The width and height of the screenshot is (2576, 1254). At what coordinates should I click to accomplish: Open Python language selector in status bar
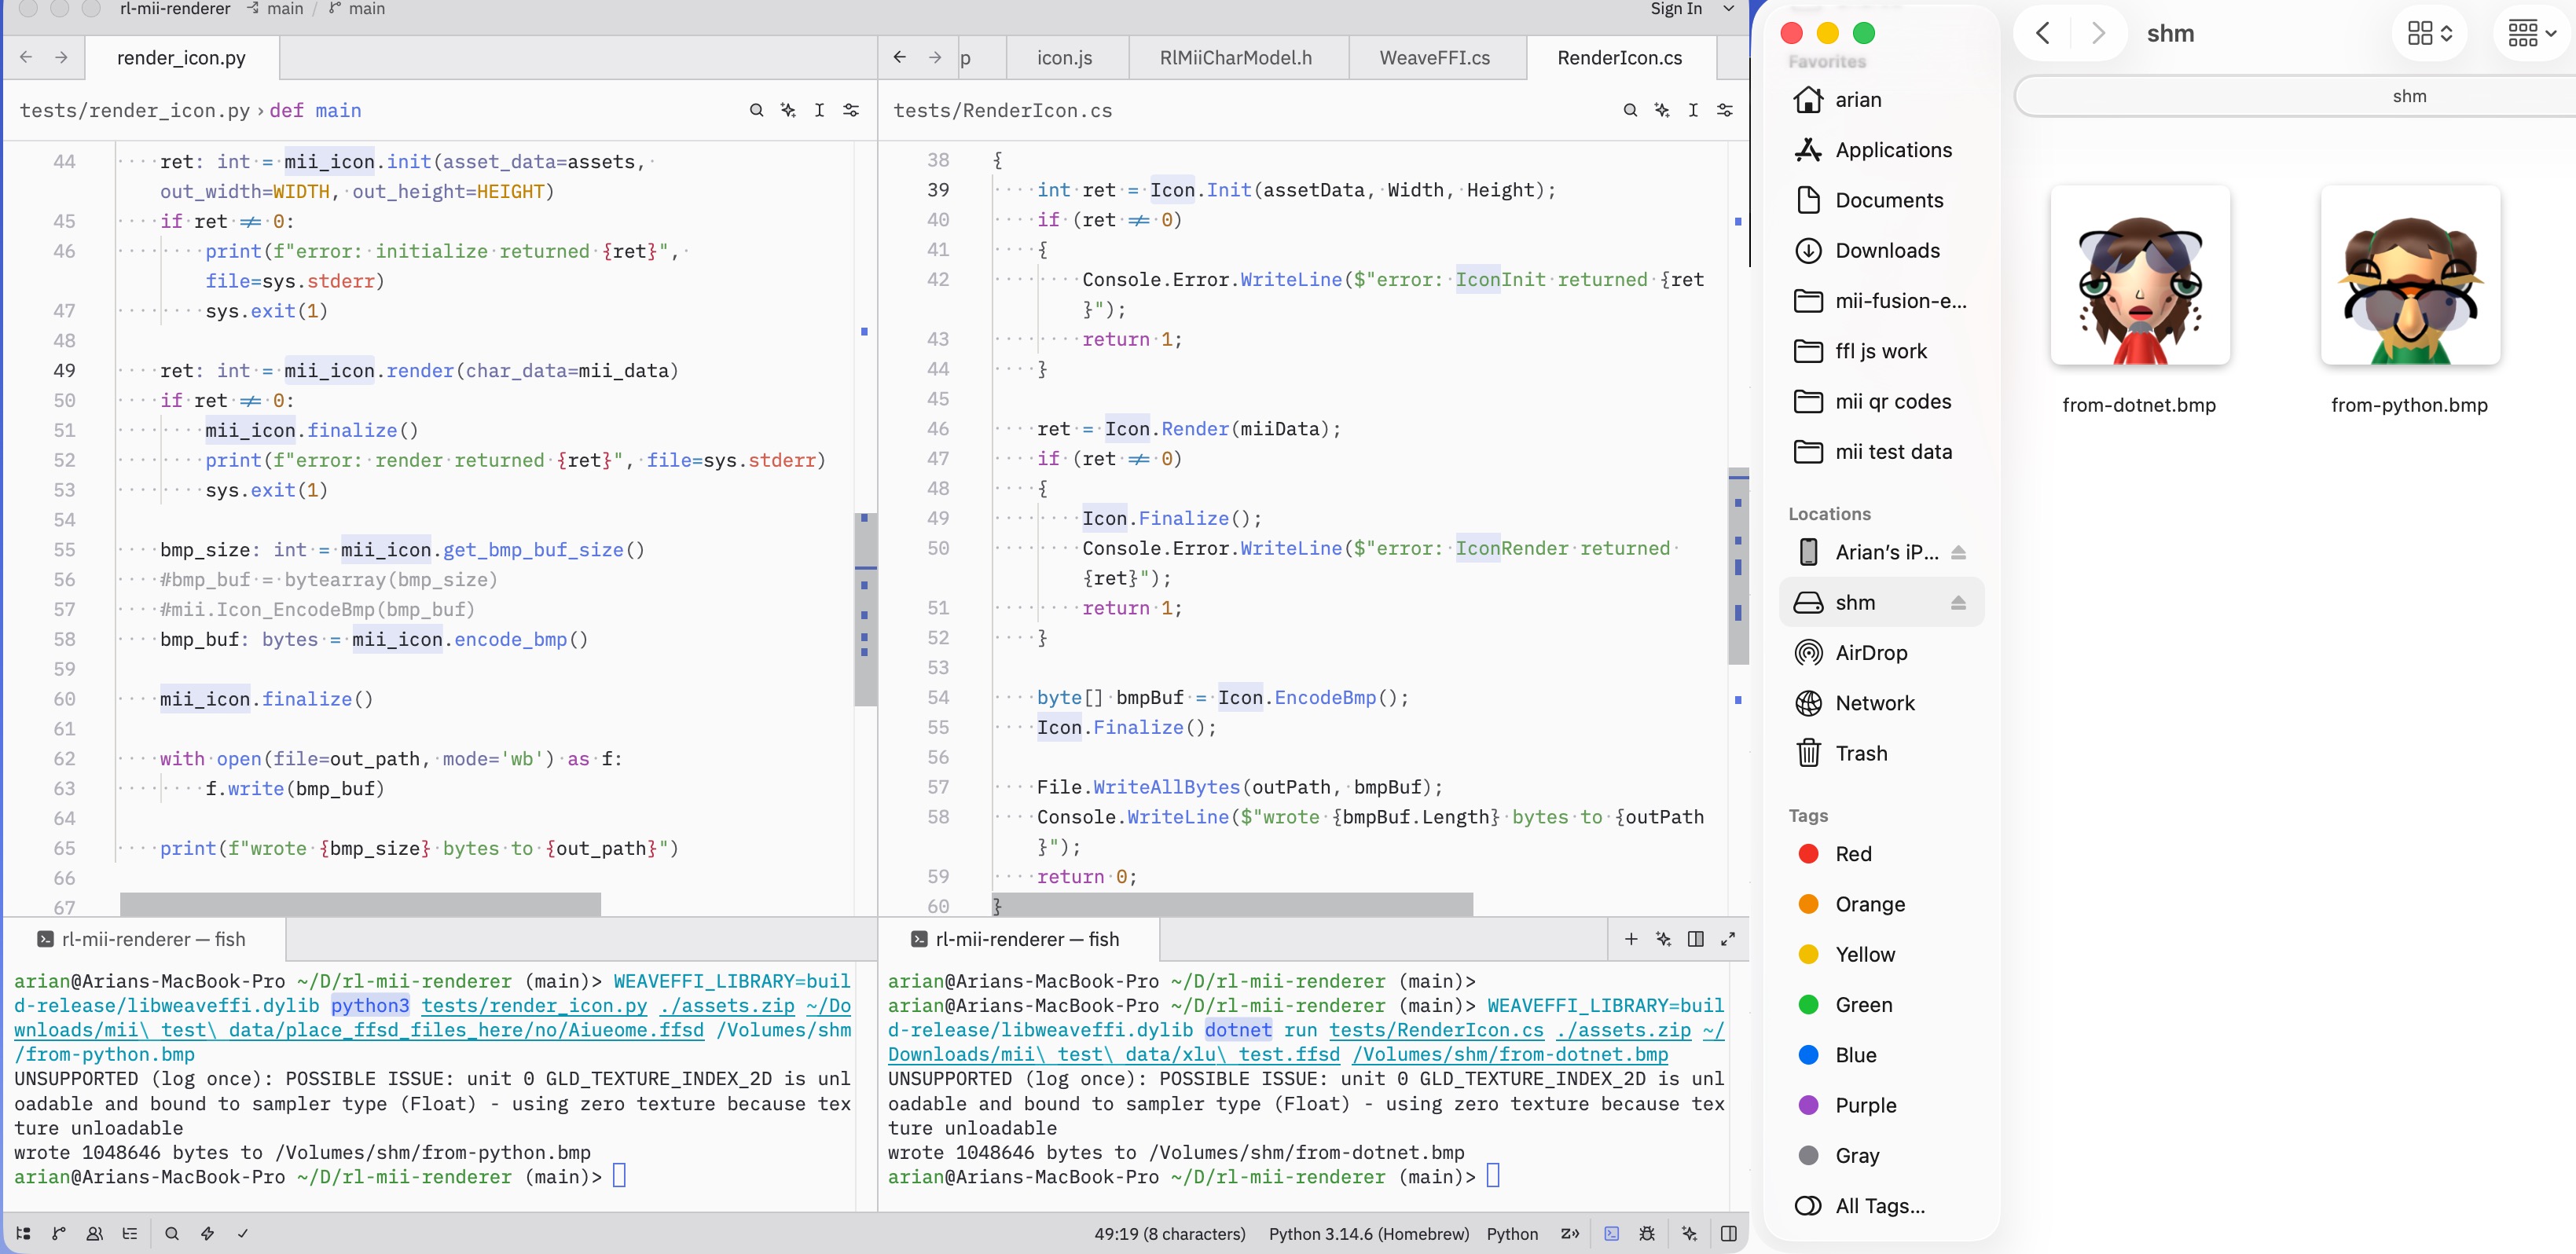tap(1512, 1233)
